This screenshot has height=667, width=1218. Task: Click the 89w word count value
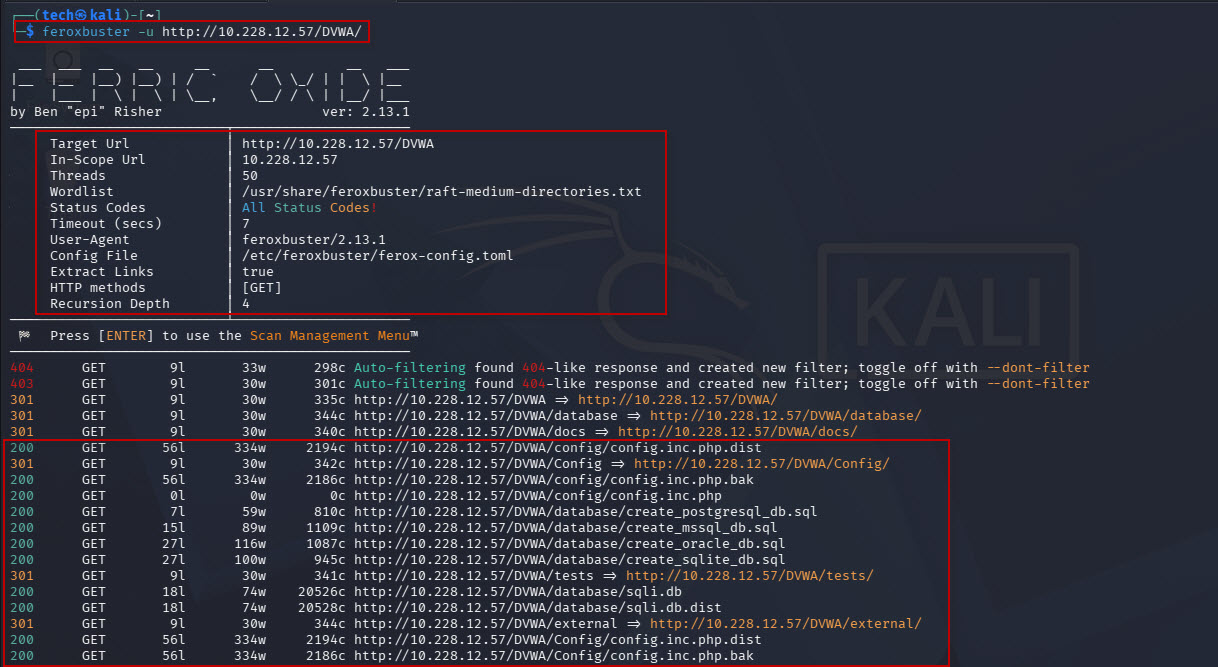[x=254, y=528]
